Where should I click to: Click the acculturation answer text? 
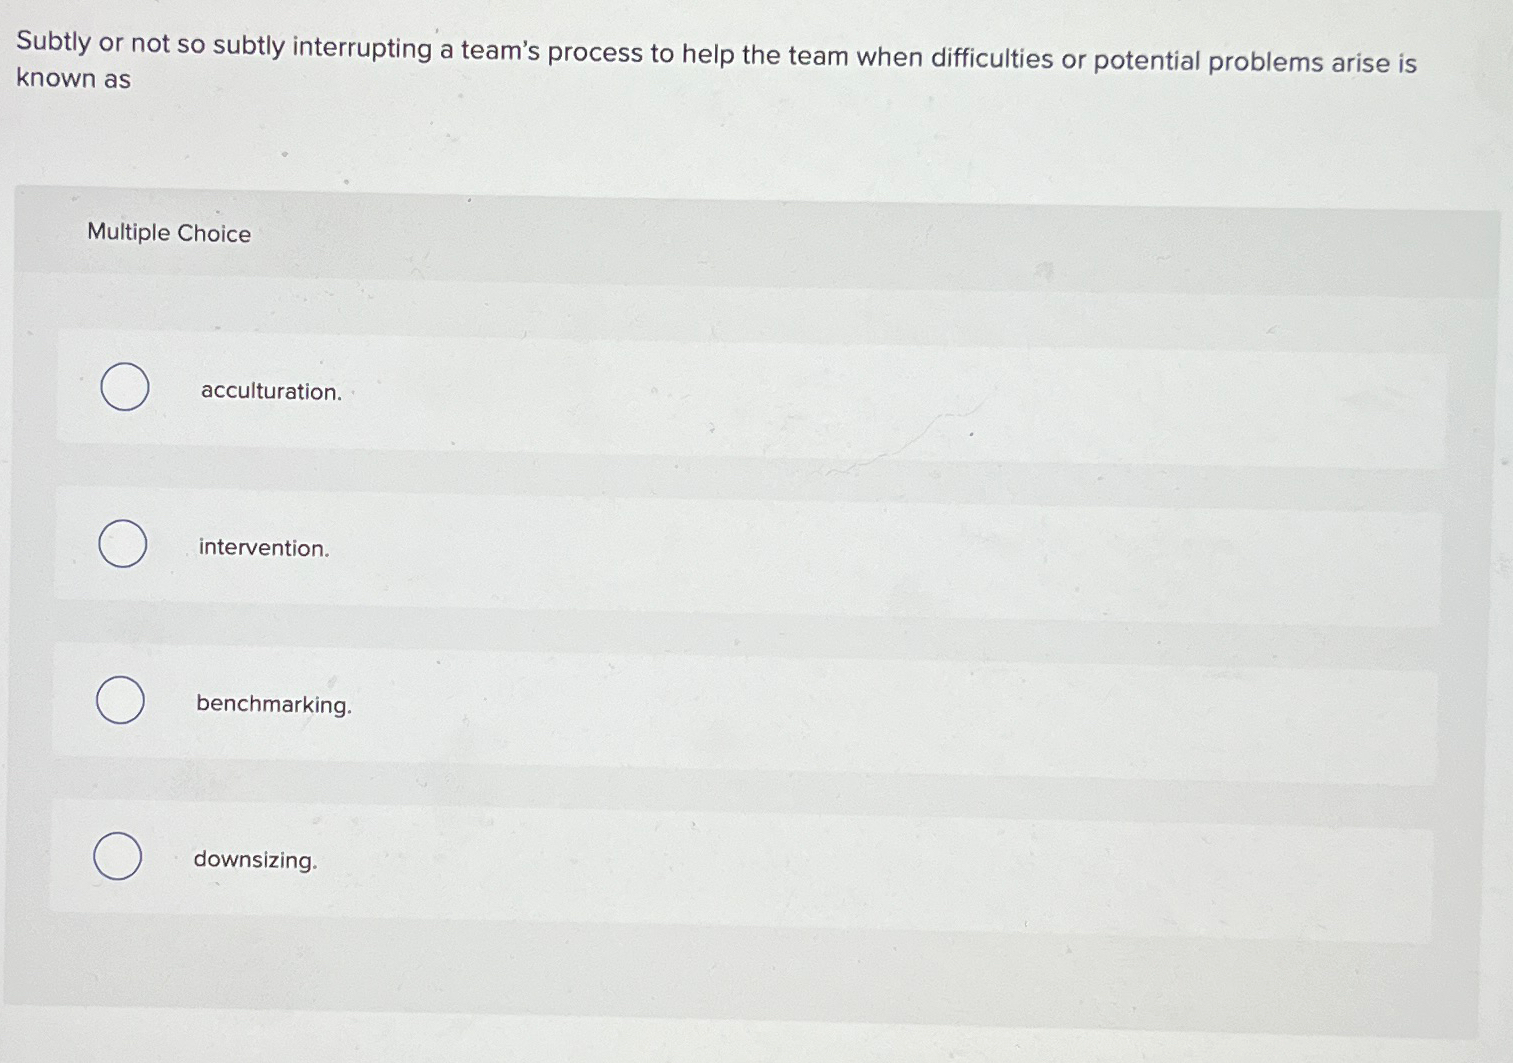click(272, 393)
